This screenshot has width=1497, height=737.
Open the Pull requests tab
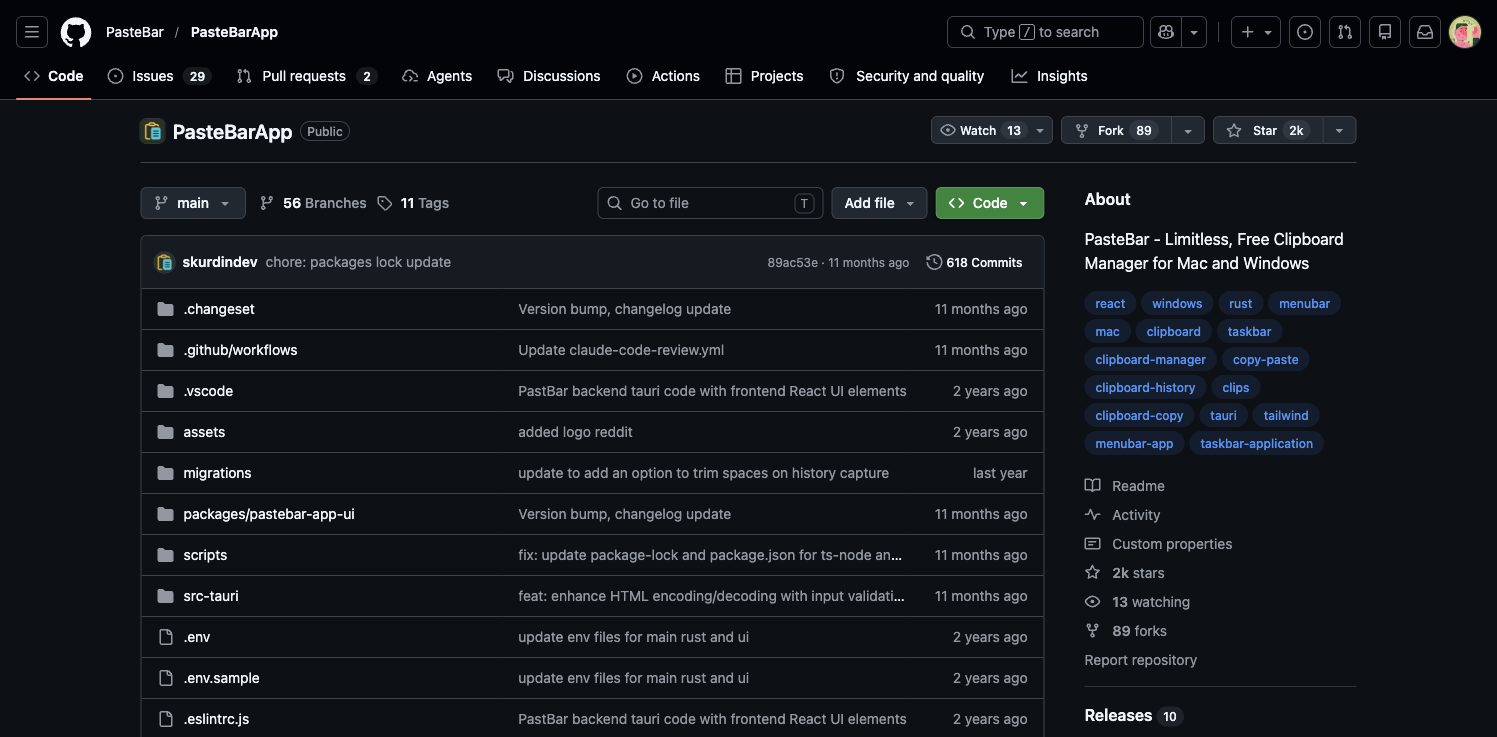pos(306,76)
